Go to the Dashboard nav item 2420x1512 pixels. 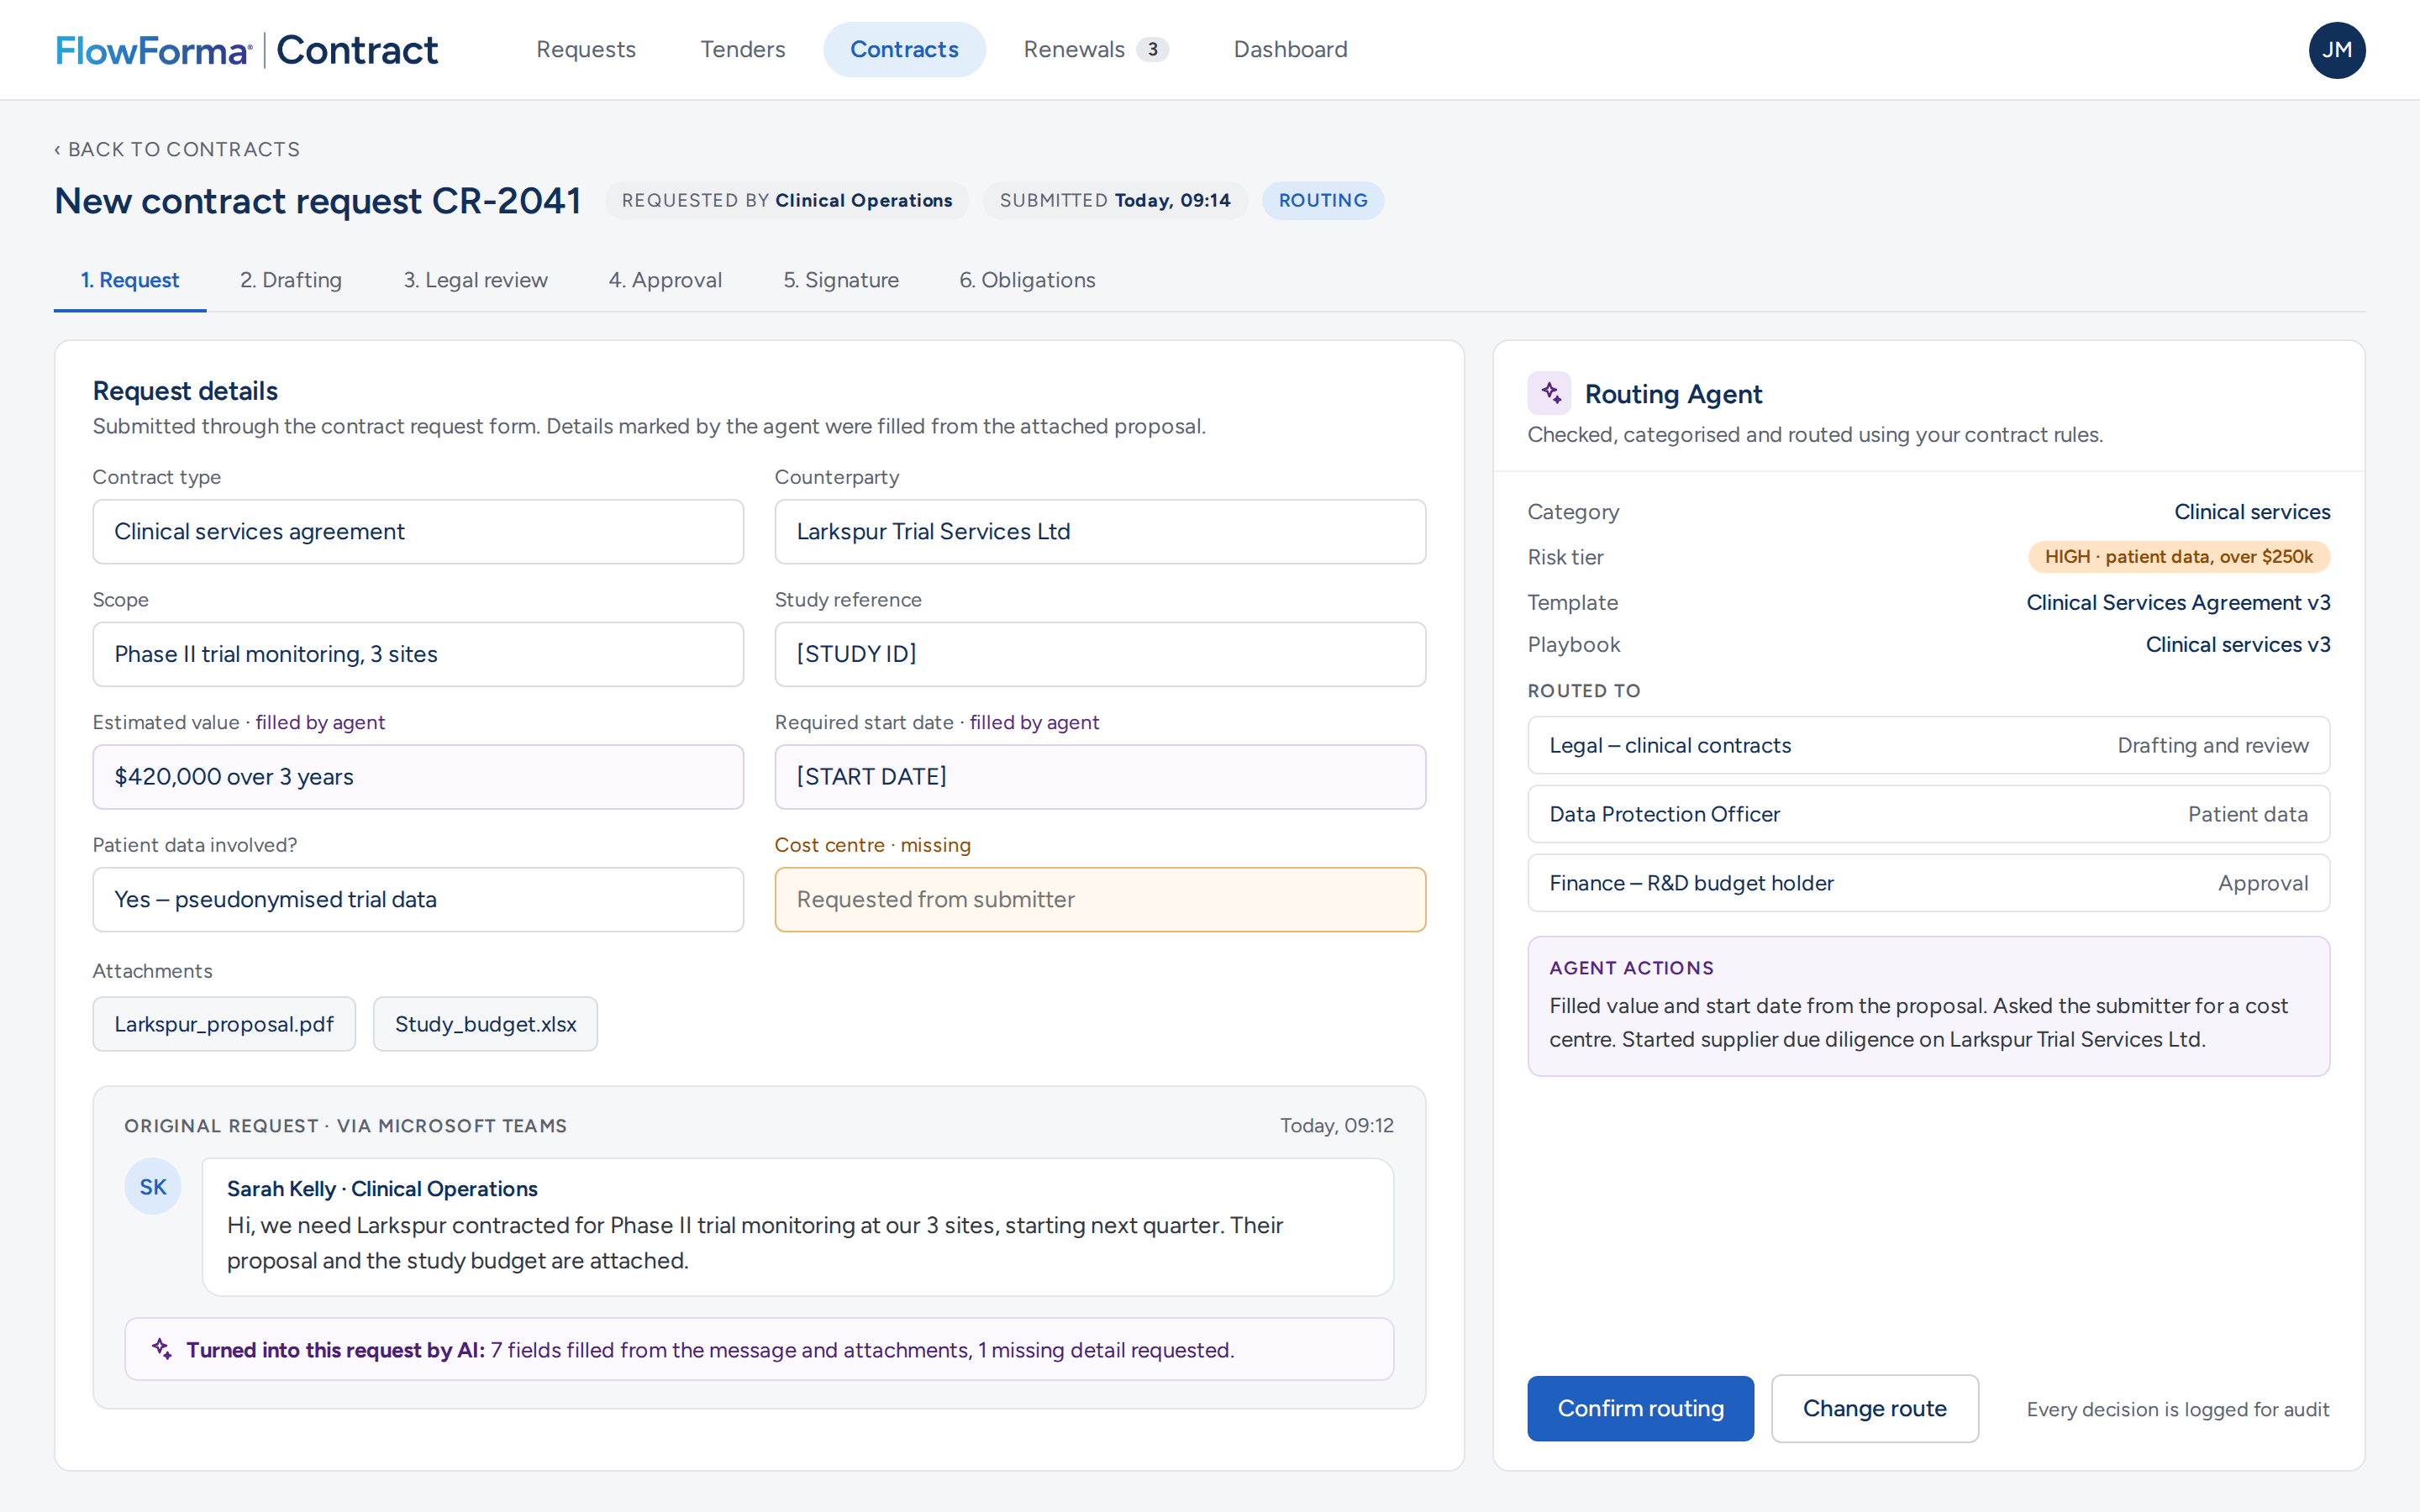click(1290, 49)
